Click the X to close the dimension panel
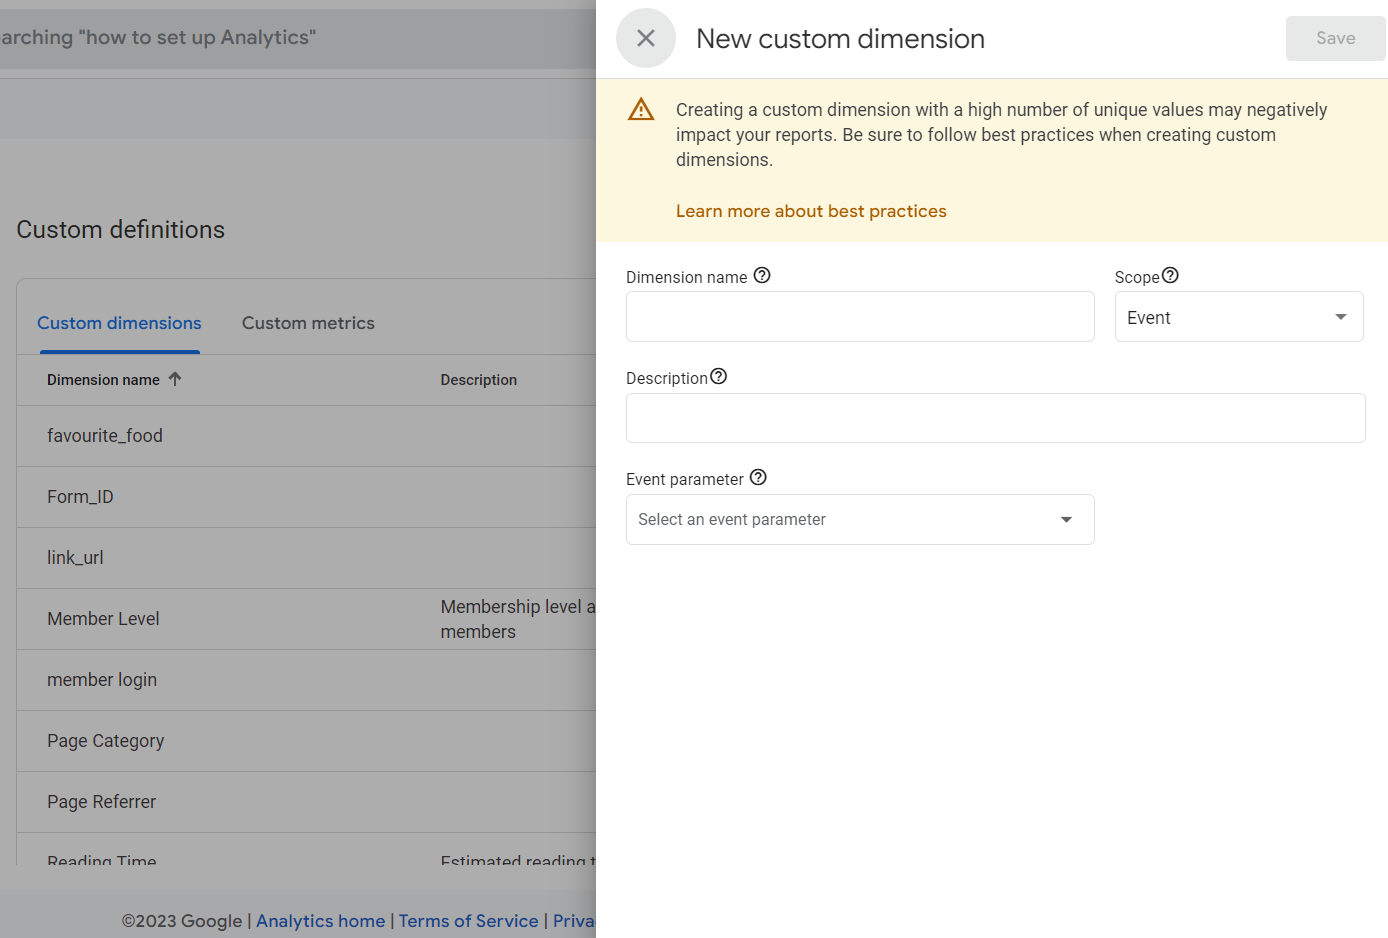 click(645, 38)
